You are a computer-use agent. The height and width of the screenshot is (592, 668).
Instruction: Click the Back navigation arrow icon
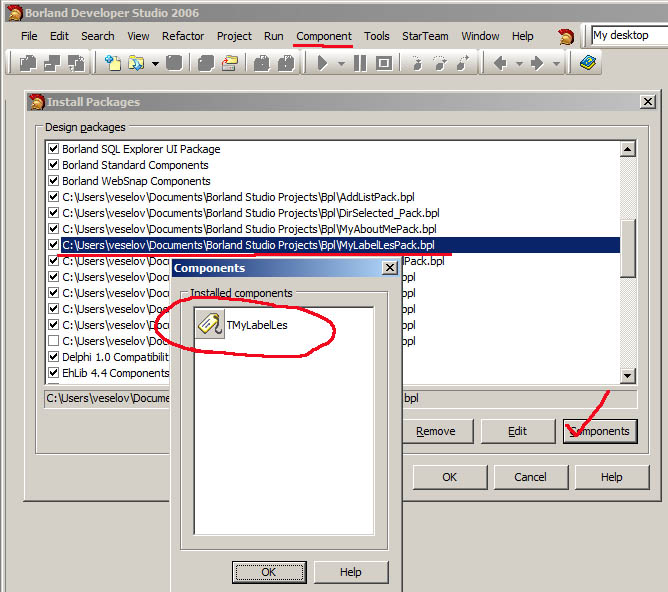click(x=500, y=63)
